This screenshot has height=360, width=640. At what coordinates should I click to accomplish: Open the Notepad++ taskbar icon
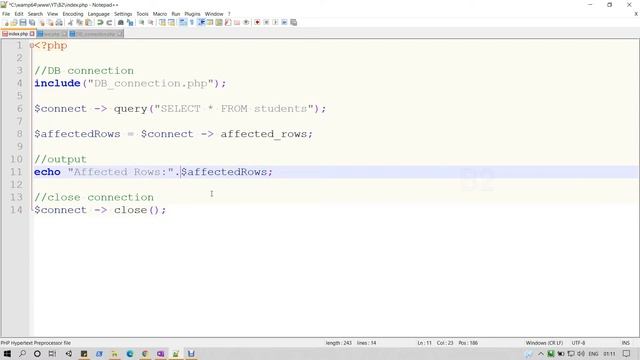tap(176, 354)
